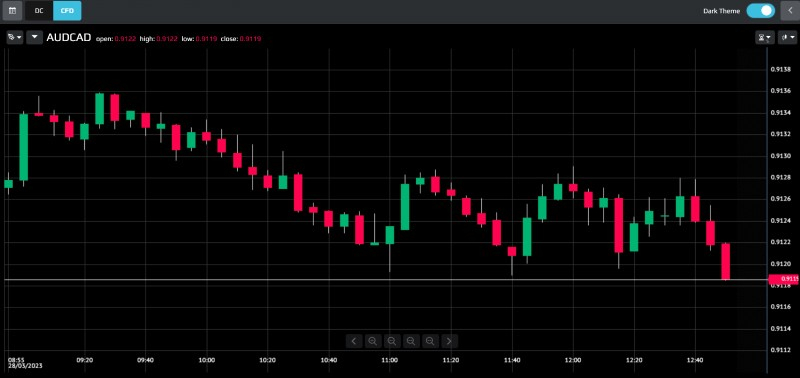800x378 pixels.
Task: Click the 0.9136 price axis label
Action: [x=780, y=91]
